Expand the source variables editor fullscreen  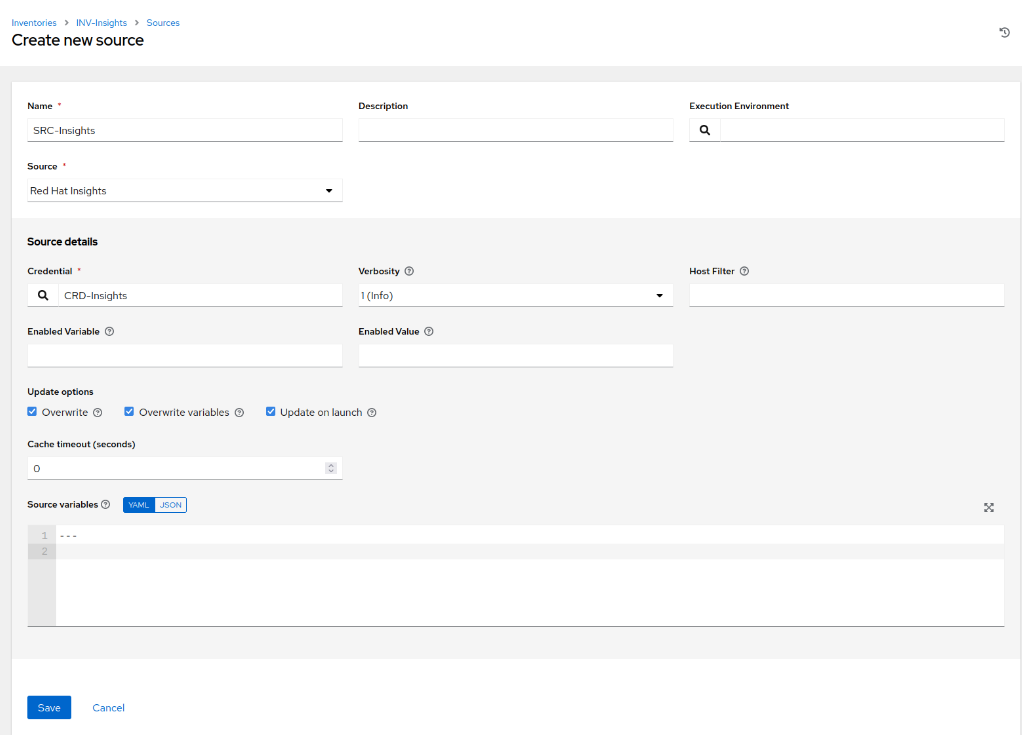coord(988,507)
